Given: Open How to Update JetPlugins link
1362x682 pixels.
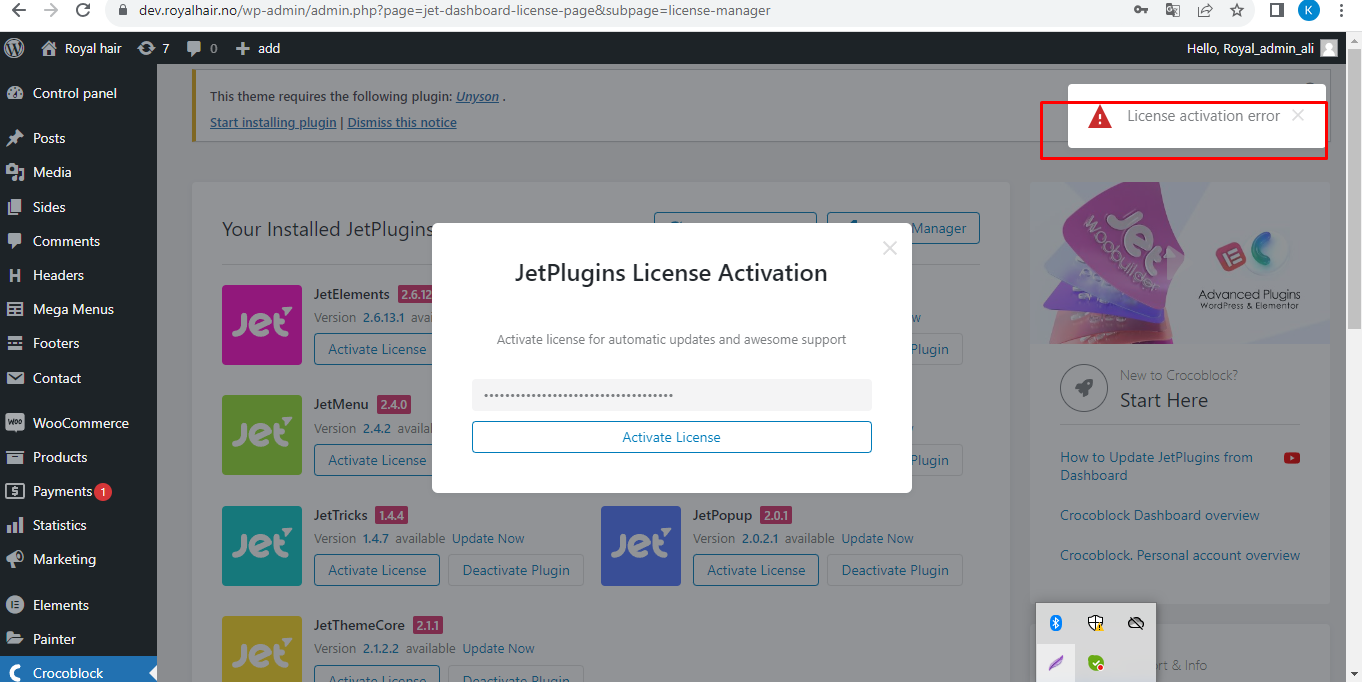Looking at the screenshot, I should [x=1156, y=466].
